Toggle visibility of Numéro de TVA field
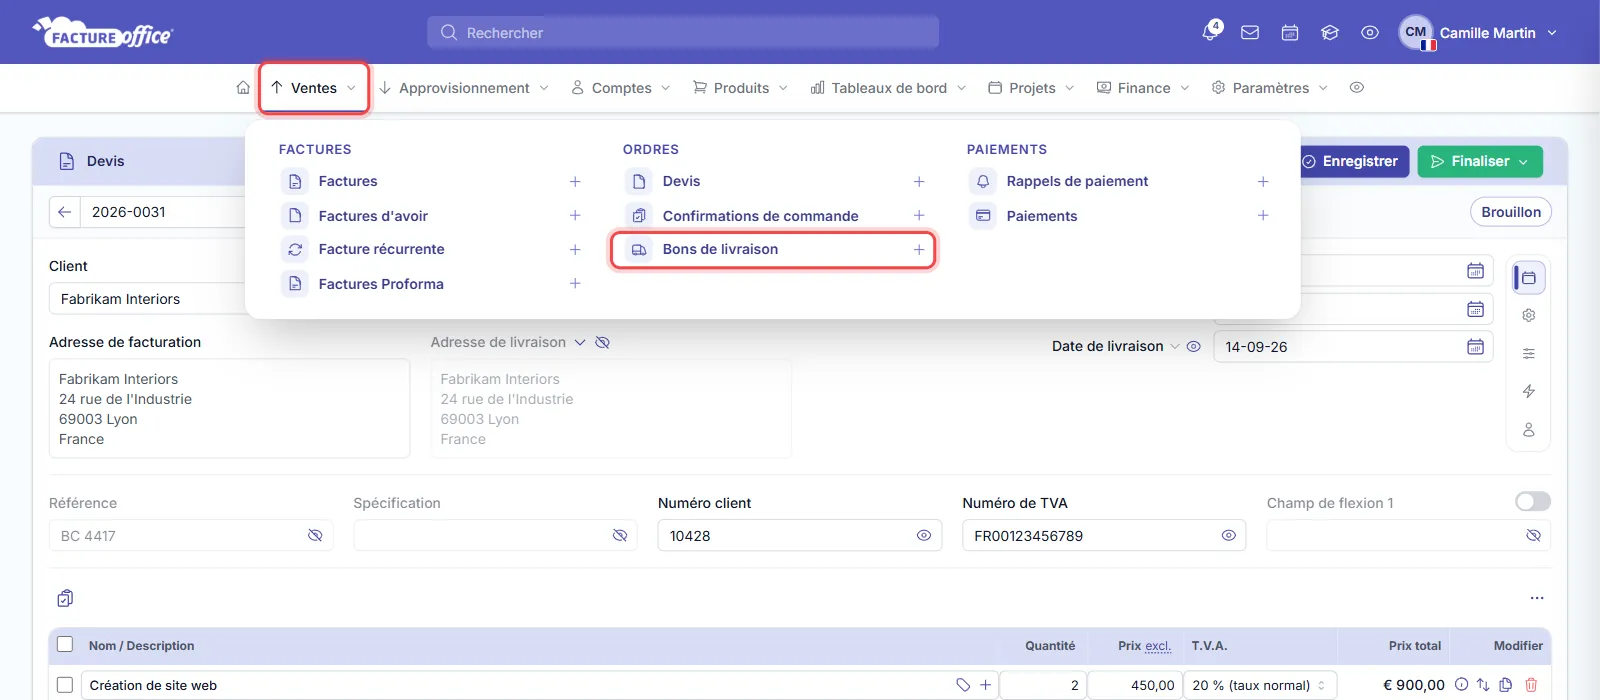Screen dimensions: 1600x700 coord(1228,536)
